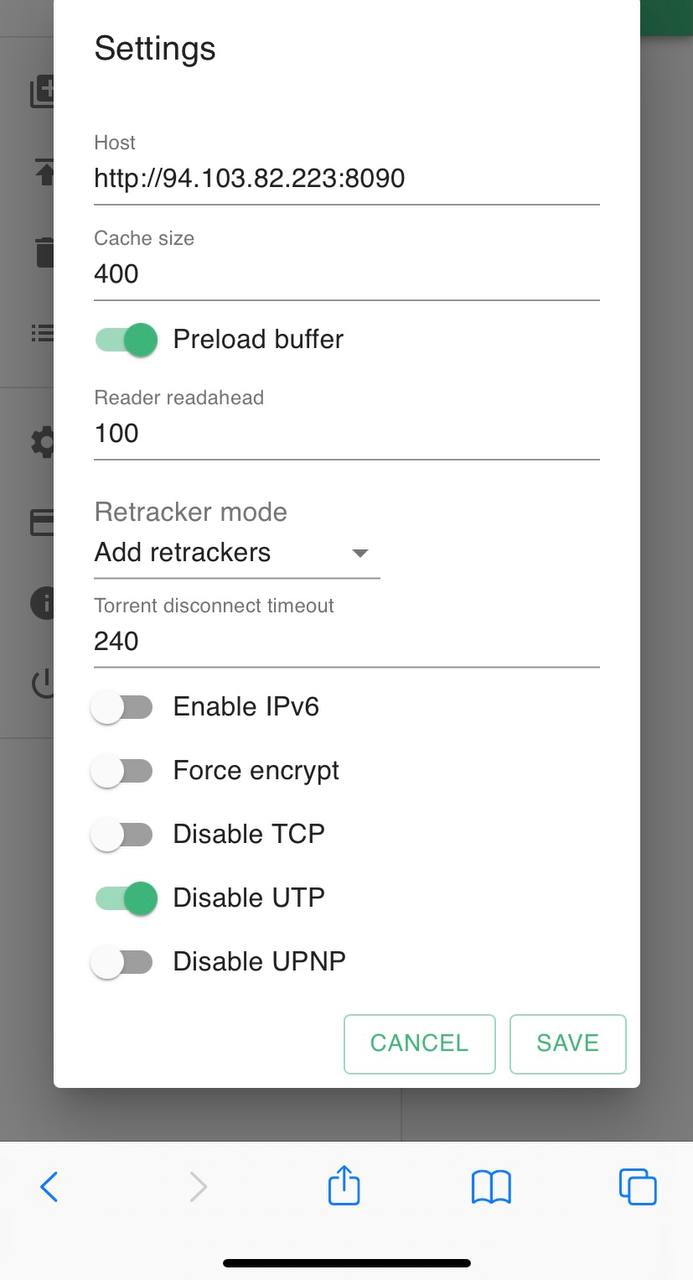Enable the IPv6 toggle
The image size is (693, 1280).
tap(122, 708)
